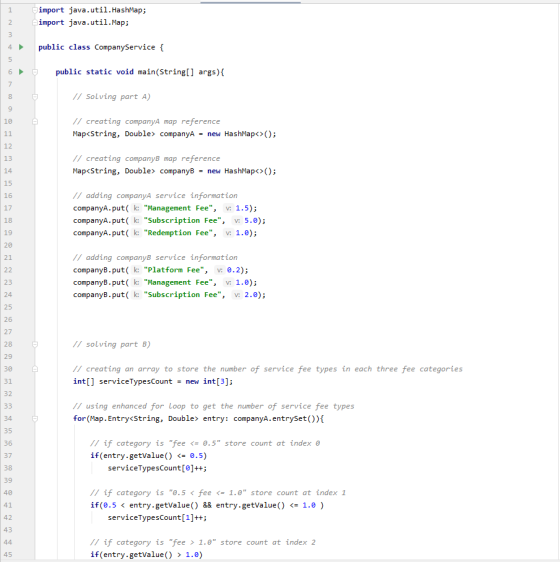Click line number 31 in gutter
Image resolution: width=560 pixels, height=562 pixels.
pos(8,381)
